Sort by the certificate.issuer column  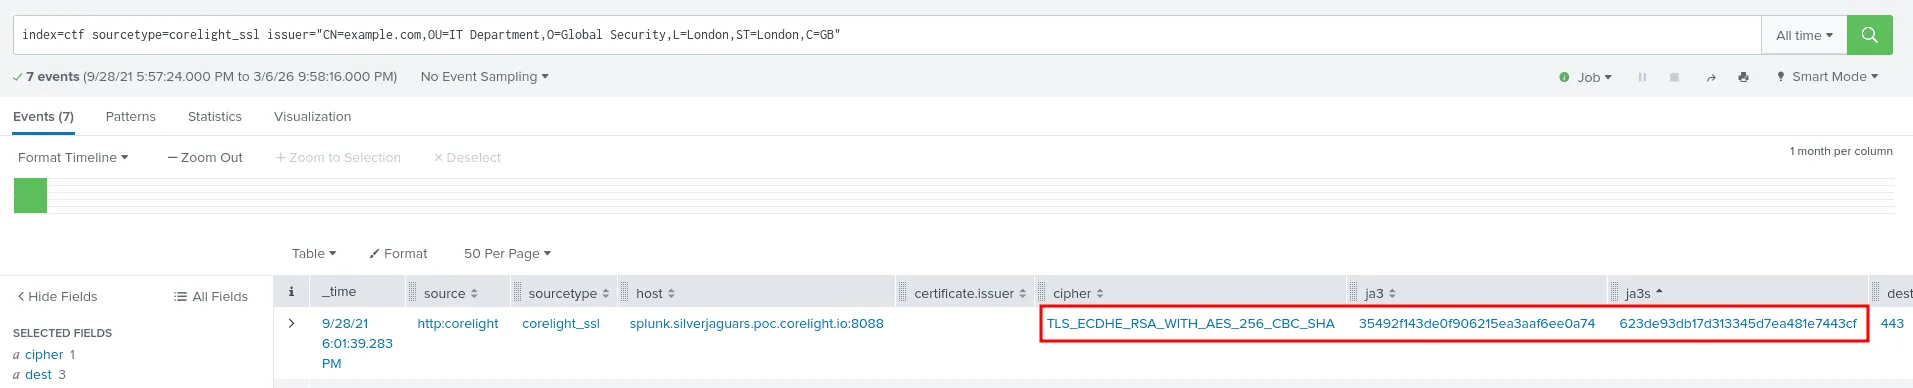click(970, 293)
